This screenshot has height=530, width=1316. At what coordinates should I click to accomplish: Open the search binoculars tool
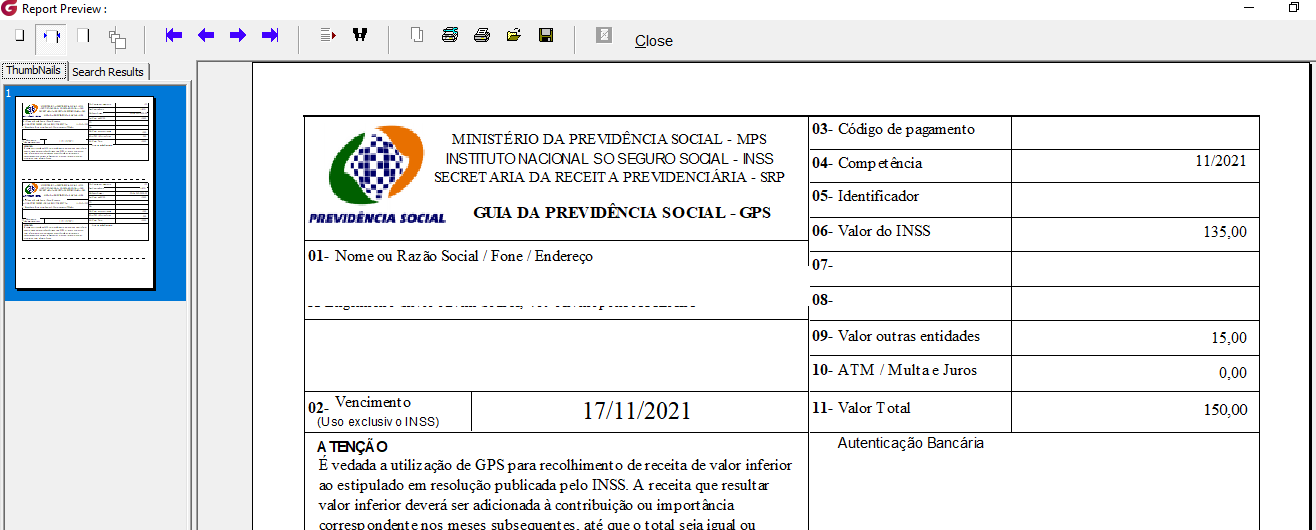click(x=360, y=35)
